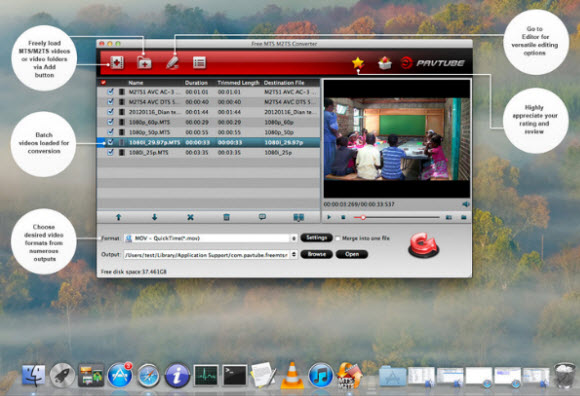
Task: Click the preview seek slider handle
Action: [363, 217]
